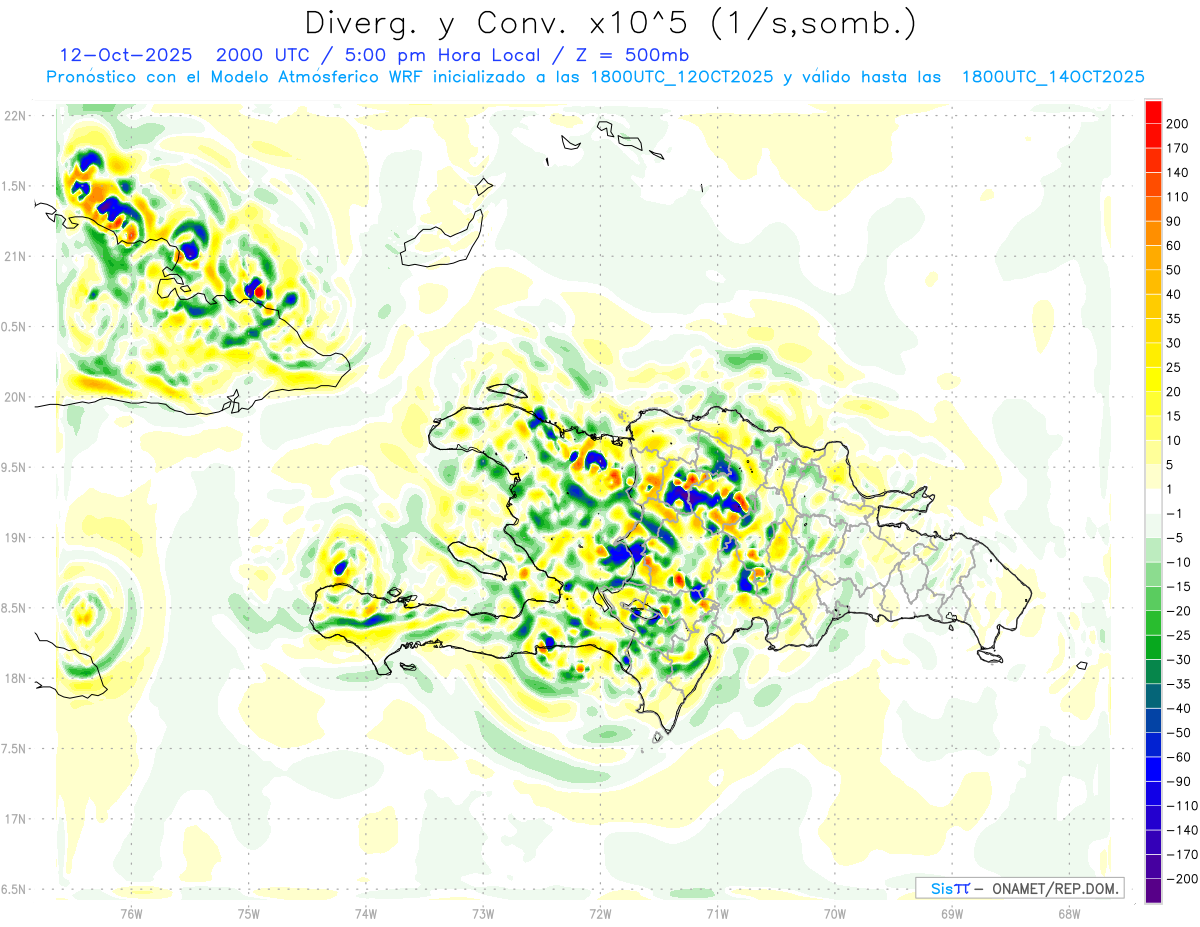Click the legend value "-60"
The width and height of the screenshot is (1200, 927).
[x=1179, y=757]
